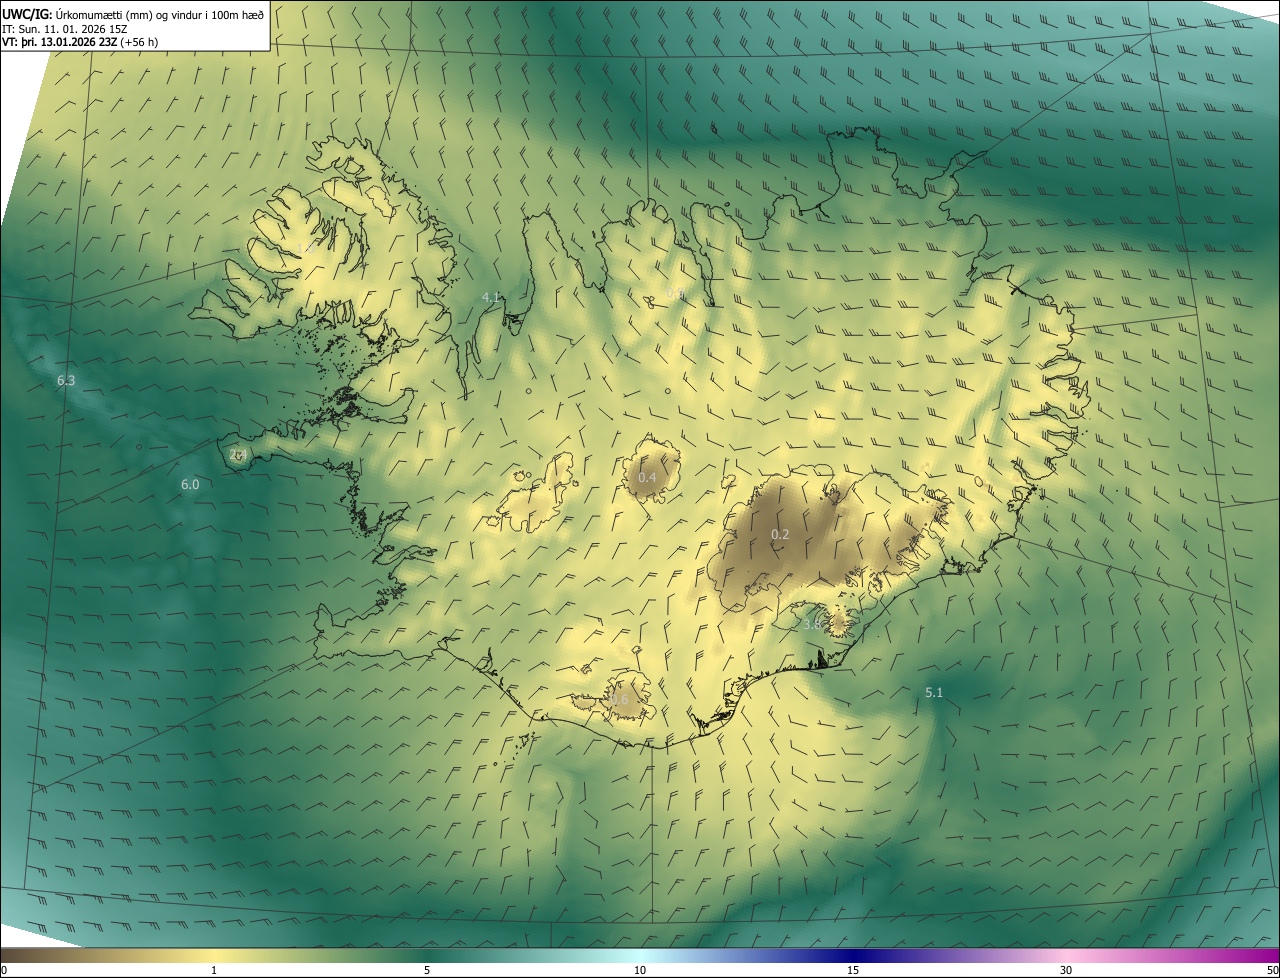Click the 'IT: Sun. 11. 01. 2026 15Z' line

pos(66,29)
